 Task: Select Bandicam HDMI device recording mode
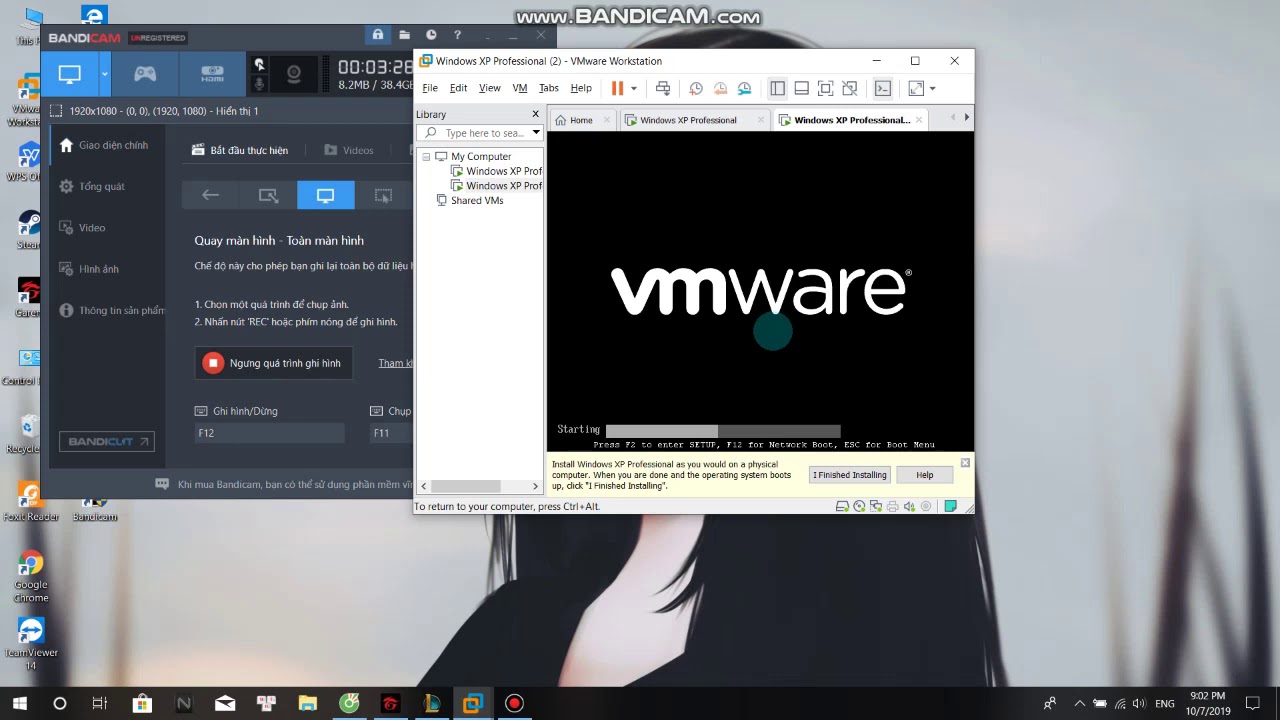click(212, 74)
